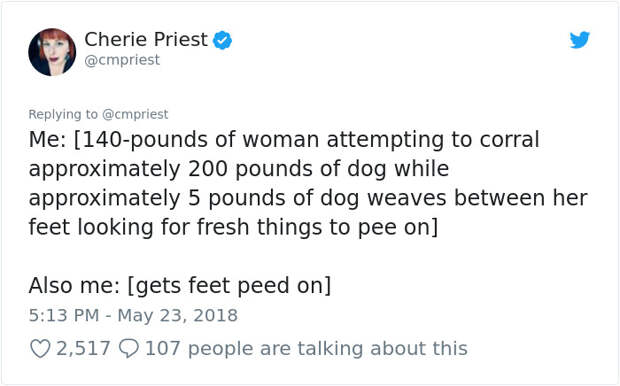This screenshot has height=386, width=620.
Task: Open the Cherie Priest display name link
Action: click(x=146, y=39)
